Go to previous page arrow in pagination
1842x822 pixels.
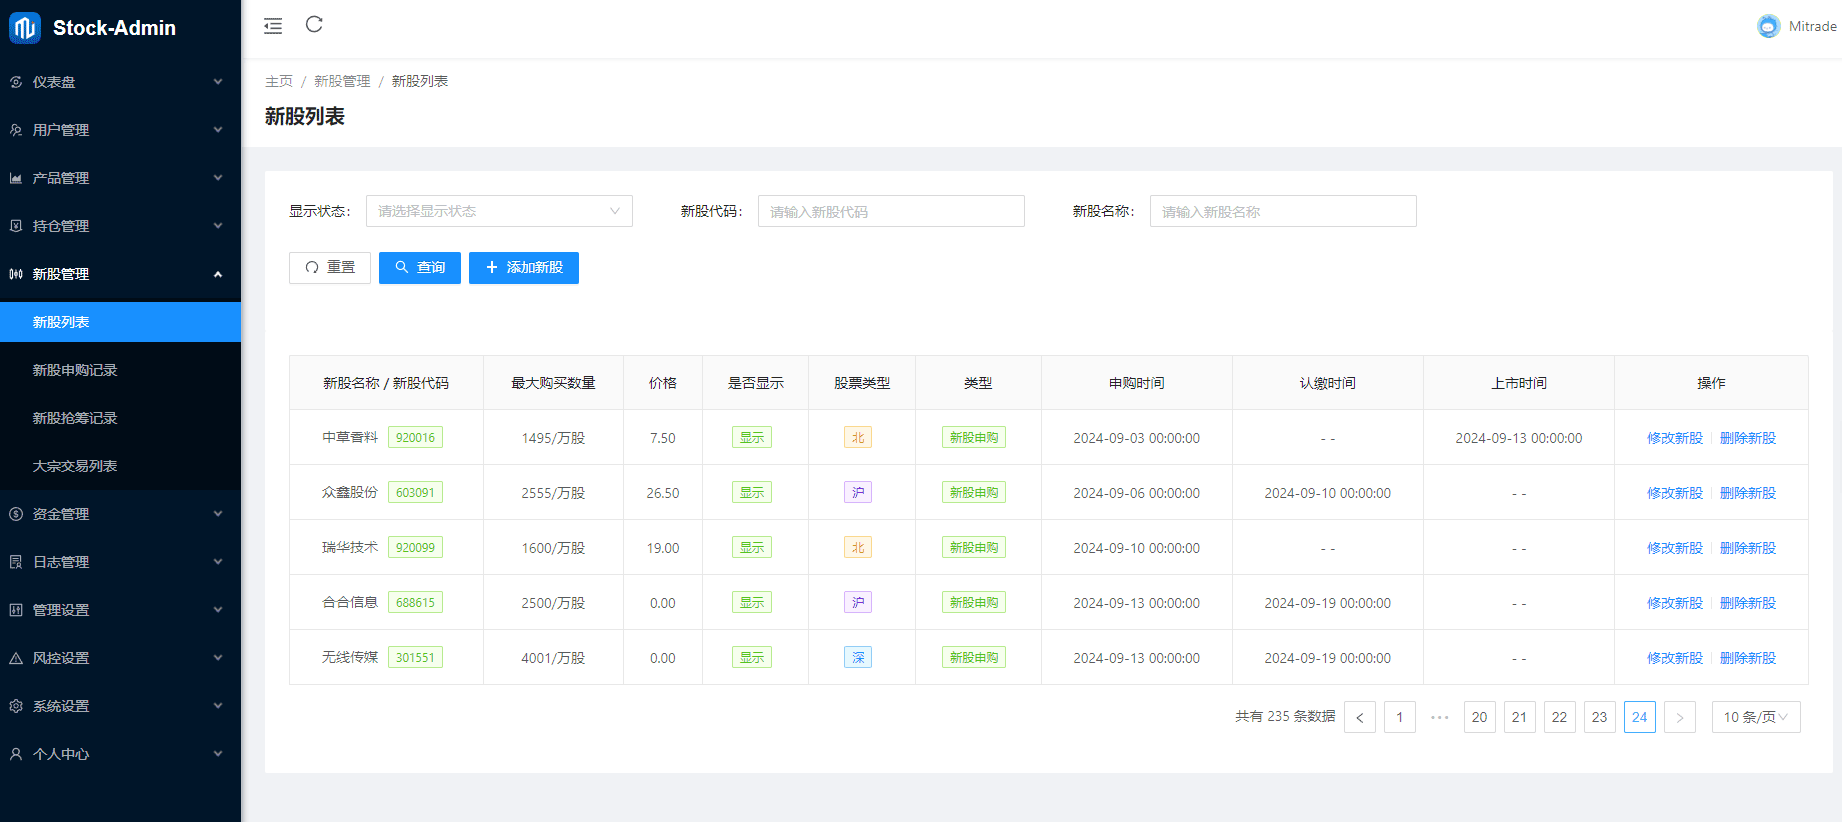[1360, 717]
